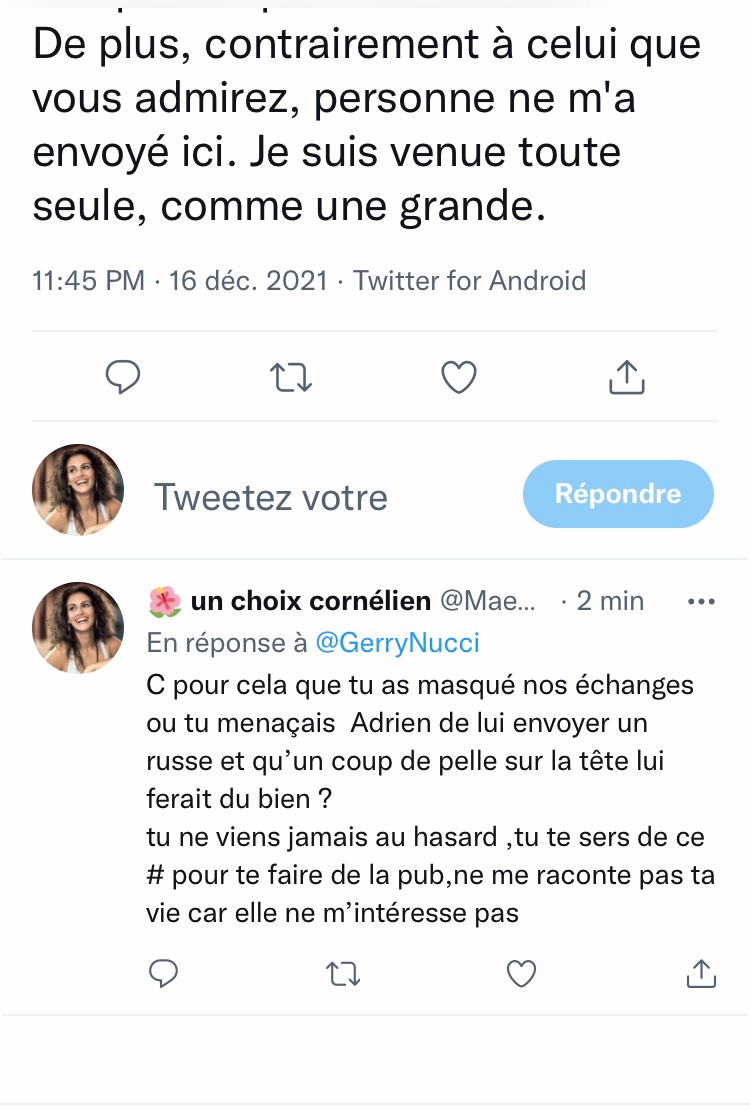Share un choix cornélien's reply tweet
This screenshot has height=1112, width=750.
[701, 972]
